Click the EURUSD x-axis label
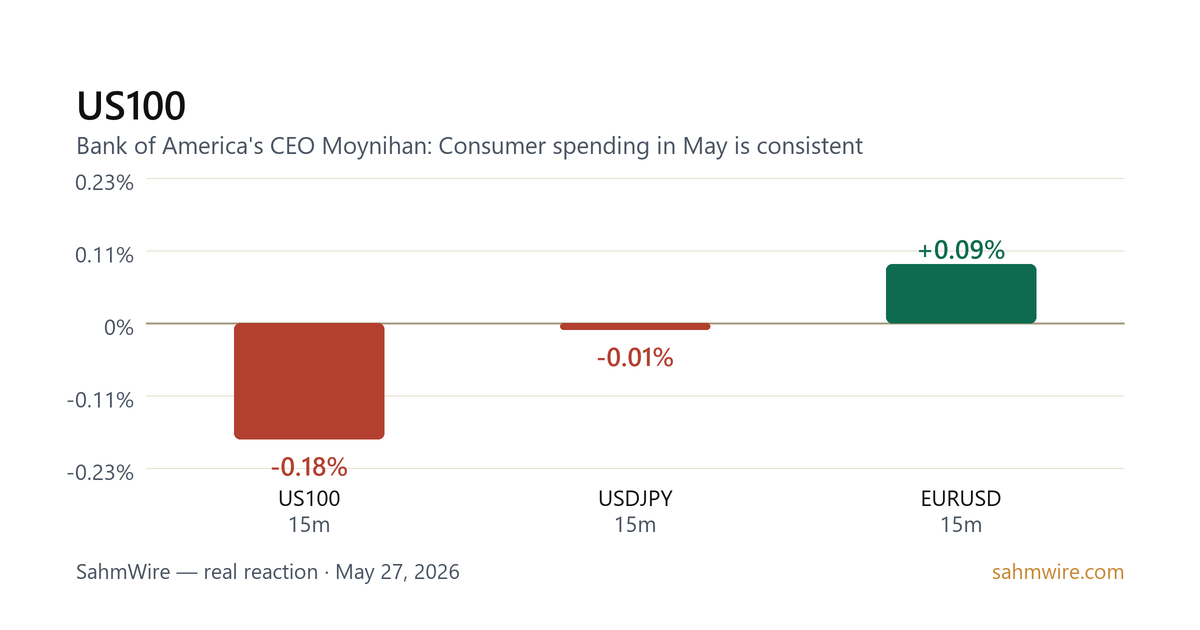The image size is (1200, 630). [x=961, y=498]
